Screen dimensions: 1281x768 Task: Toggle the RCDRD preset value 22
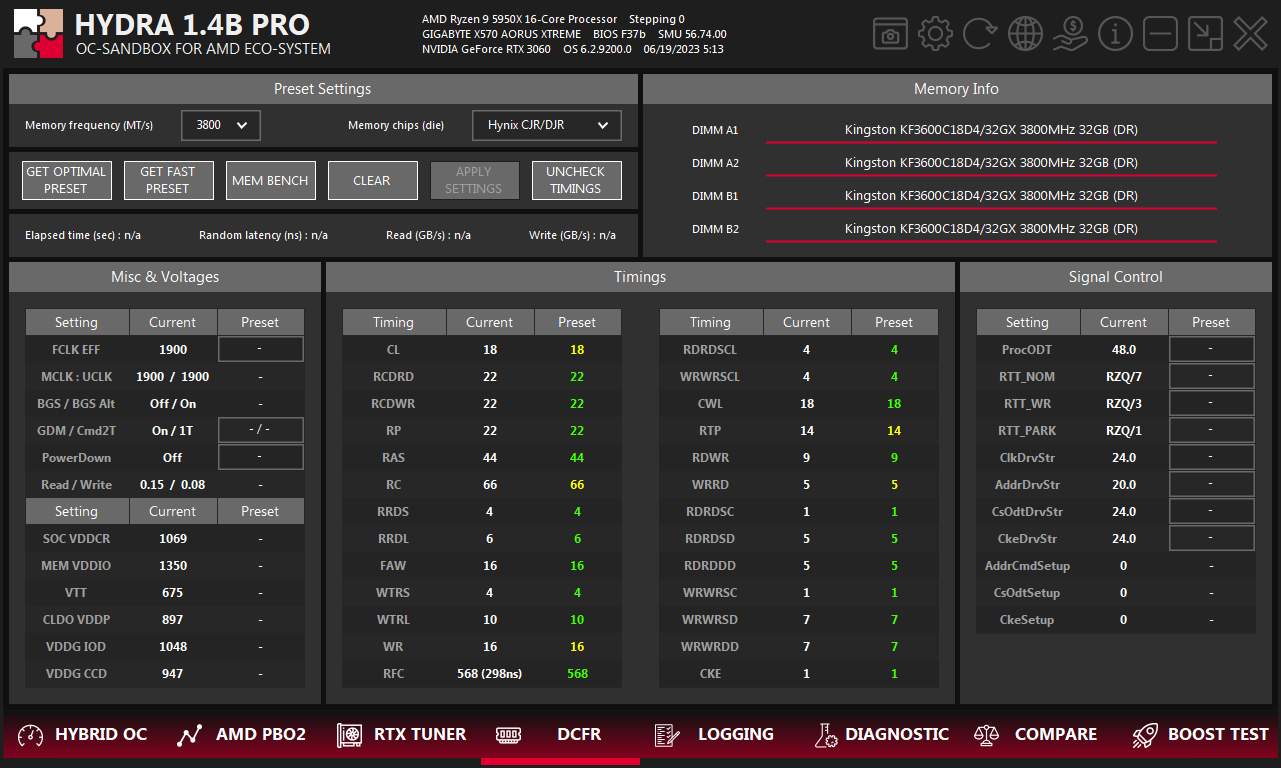pyautogui.click(x=577, y=377)
